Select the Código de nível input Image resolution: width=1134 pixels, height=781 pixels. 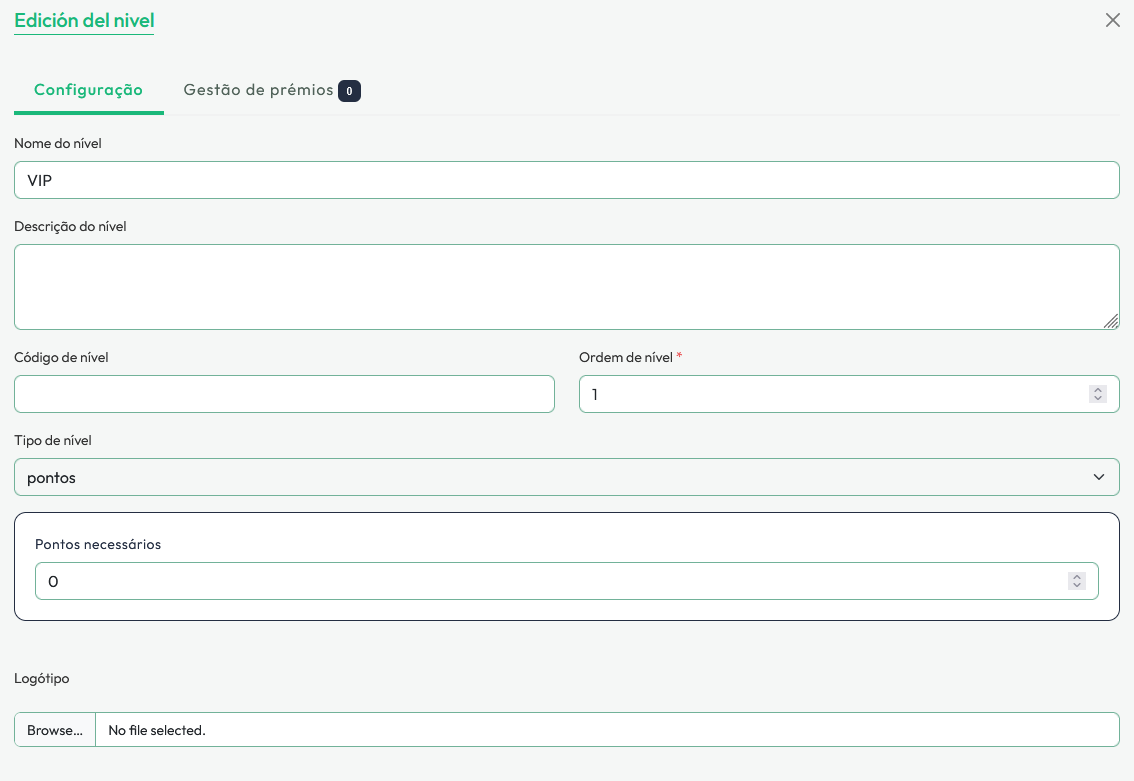(284, 394)
